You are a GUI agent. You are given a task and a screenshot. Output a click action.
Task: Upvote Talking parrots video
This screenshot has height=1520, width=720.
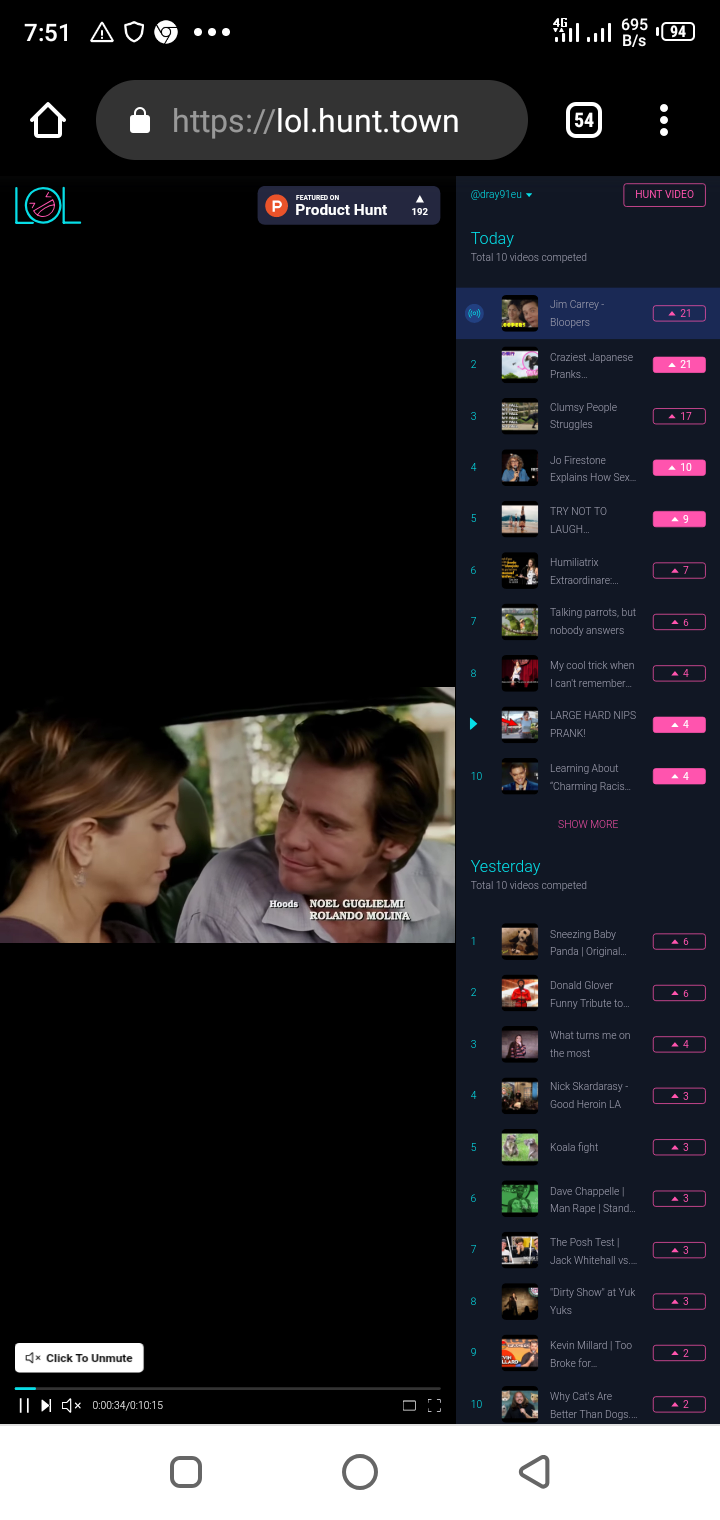679,622
